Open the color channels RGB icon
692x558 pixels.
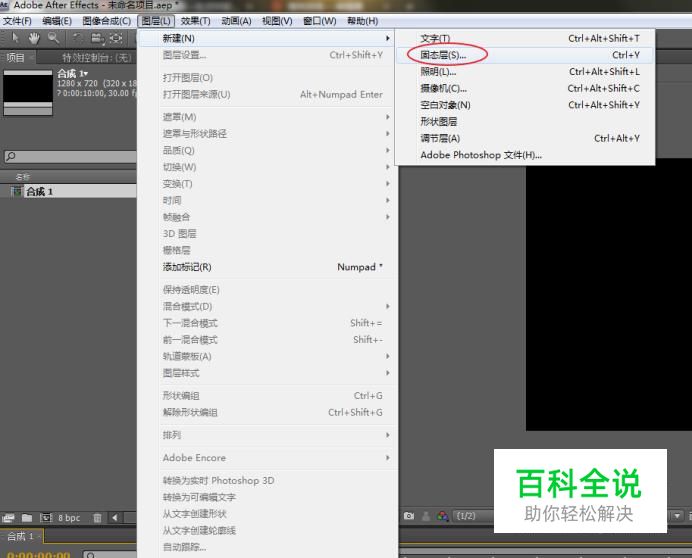coord(443,516)
